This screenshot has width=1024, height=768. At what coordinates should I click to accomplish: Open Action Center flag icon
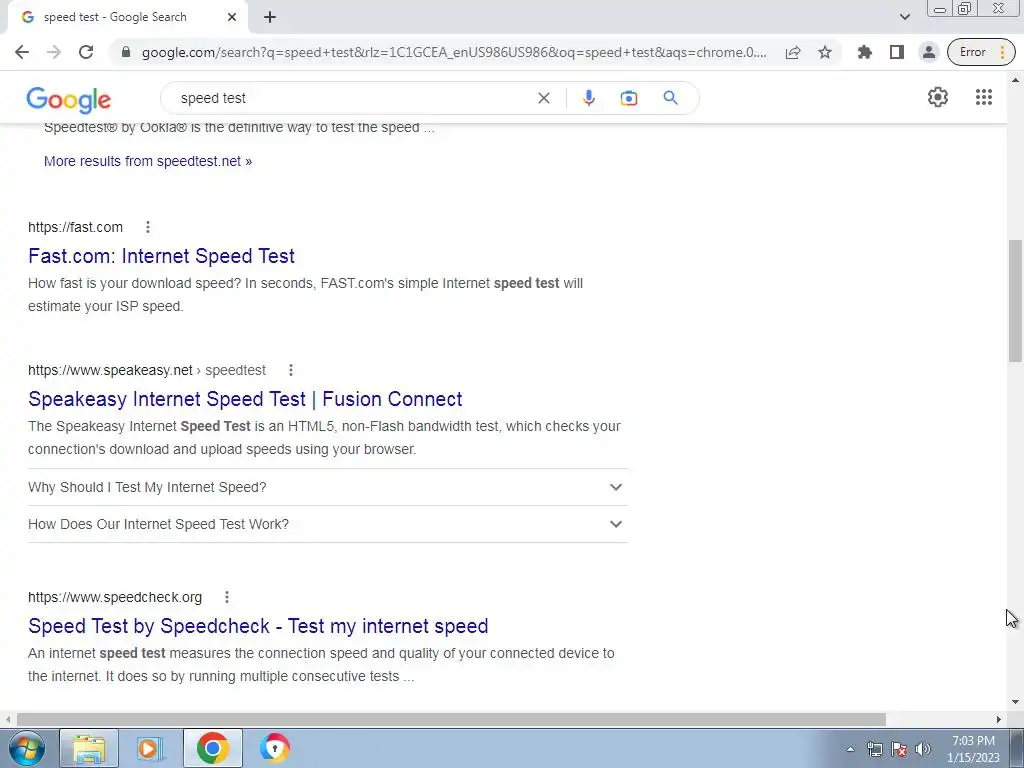[899, 749]
